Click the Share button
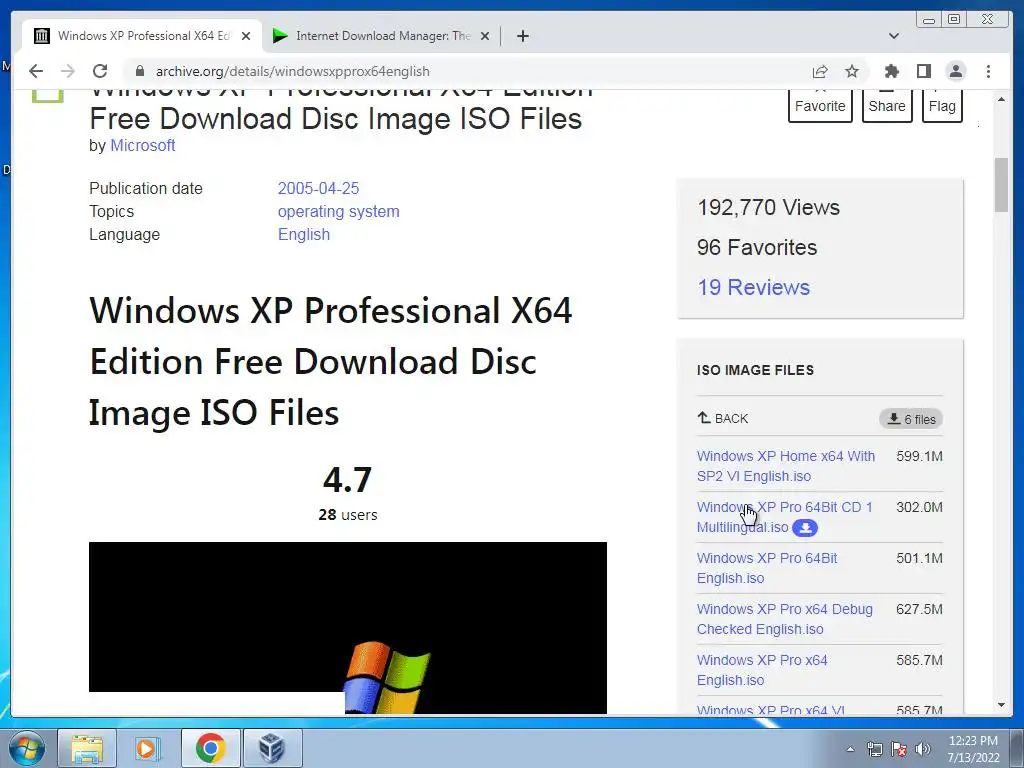This screenshot has height=768, width=1024. point(887,104)
